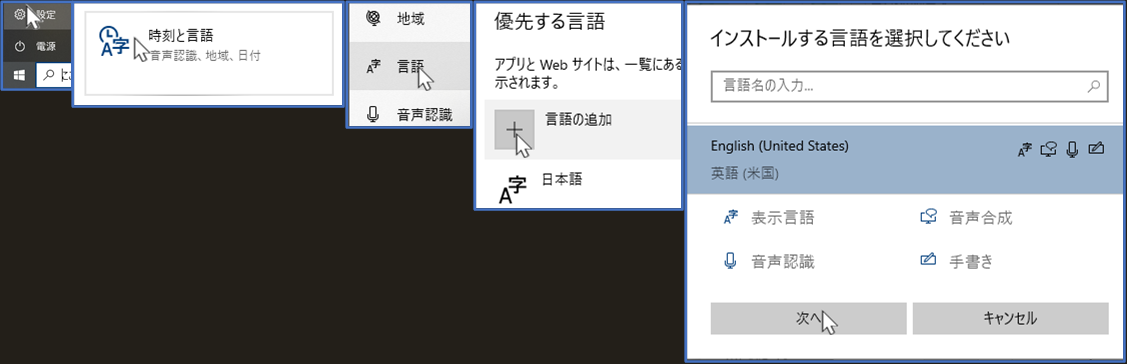Click the handwriting icon on English row
The height and width of the screenshot is (364, 1127).
click(1096, 149)
